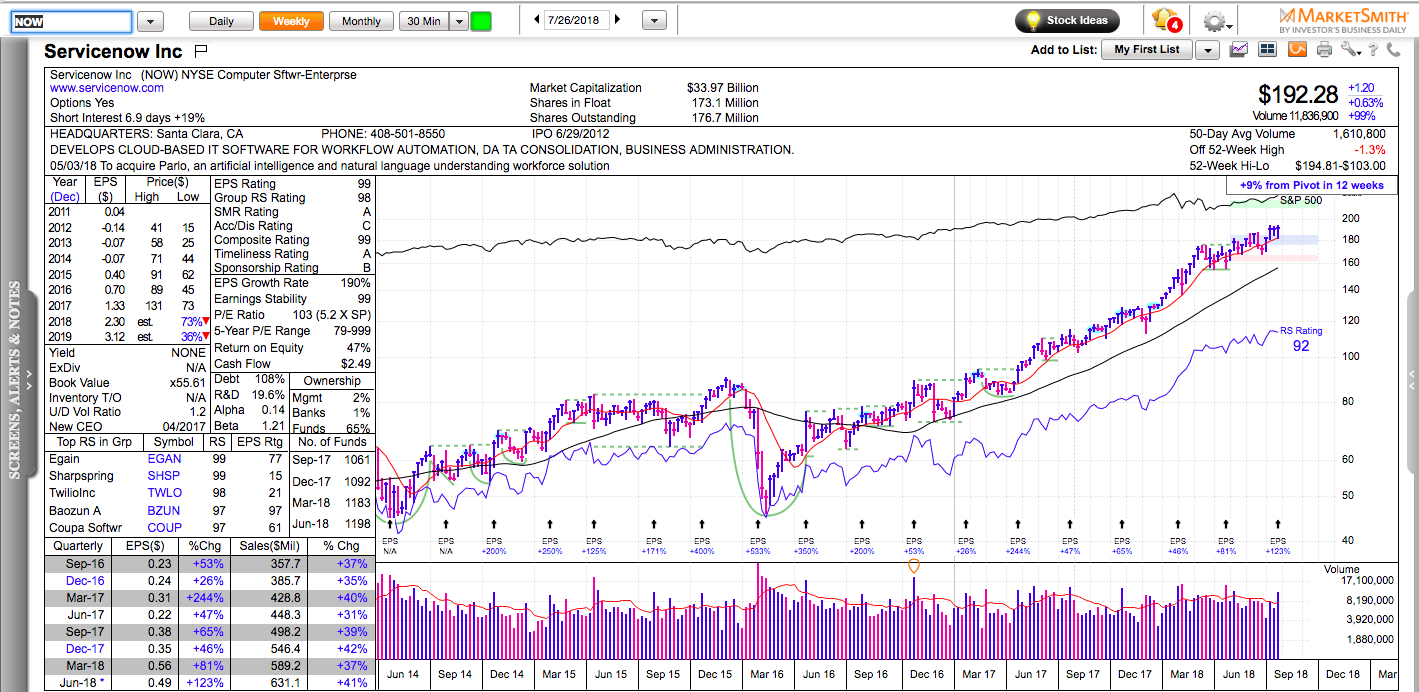
Task: Click the New CEO 04/2017 row
Action: tap(127, 427)
